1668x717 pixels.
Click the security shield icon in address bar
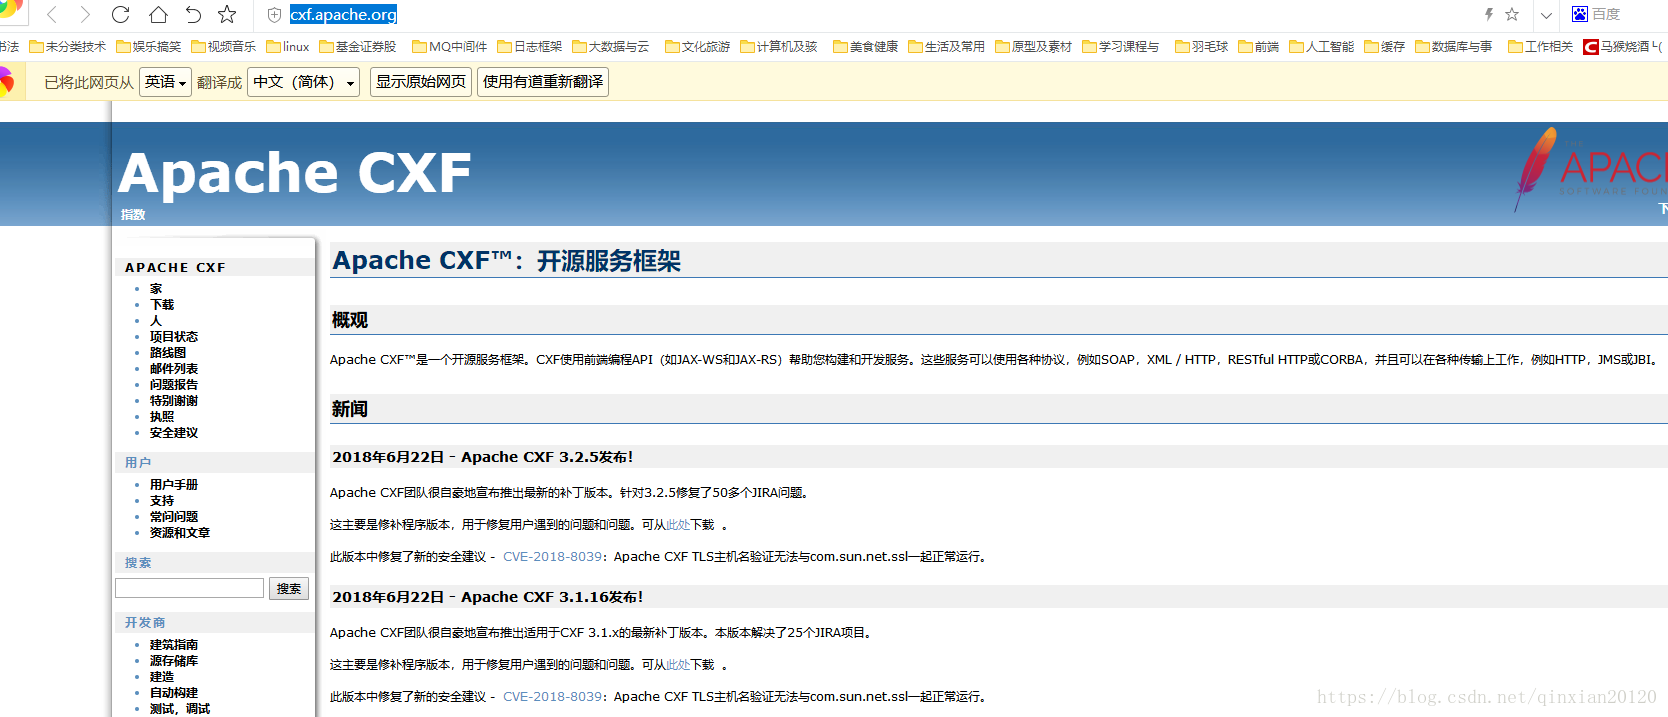[274, 15]
